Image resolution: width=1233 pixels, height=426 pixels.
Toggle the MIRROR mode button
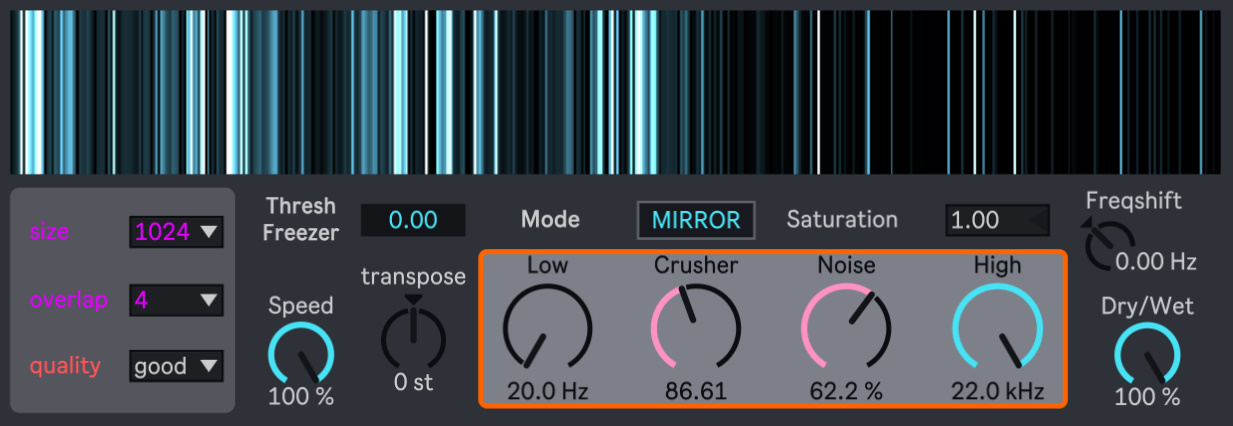696,220
